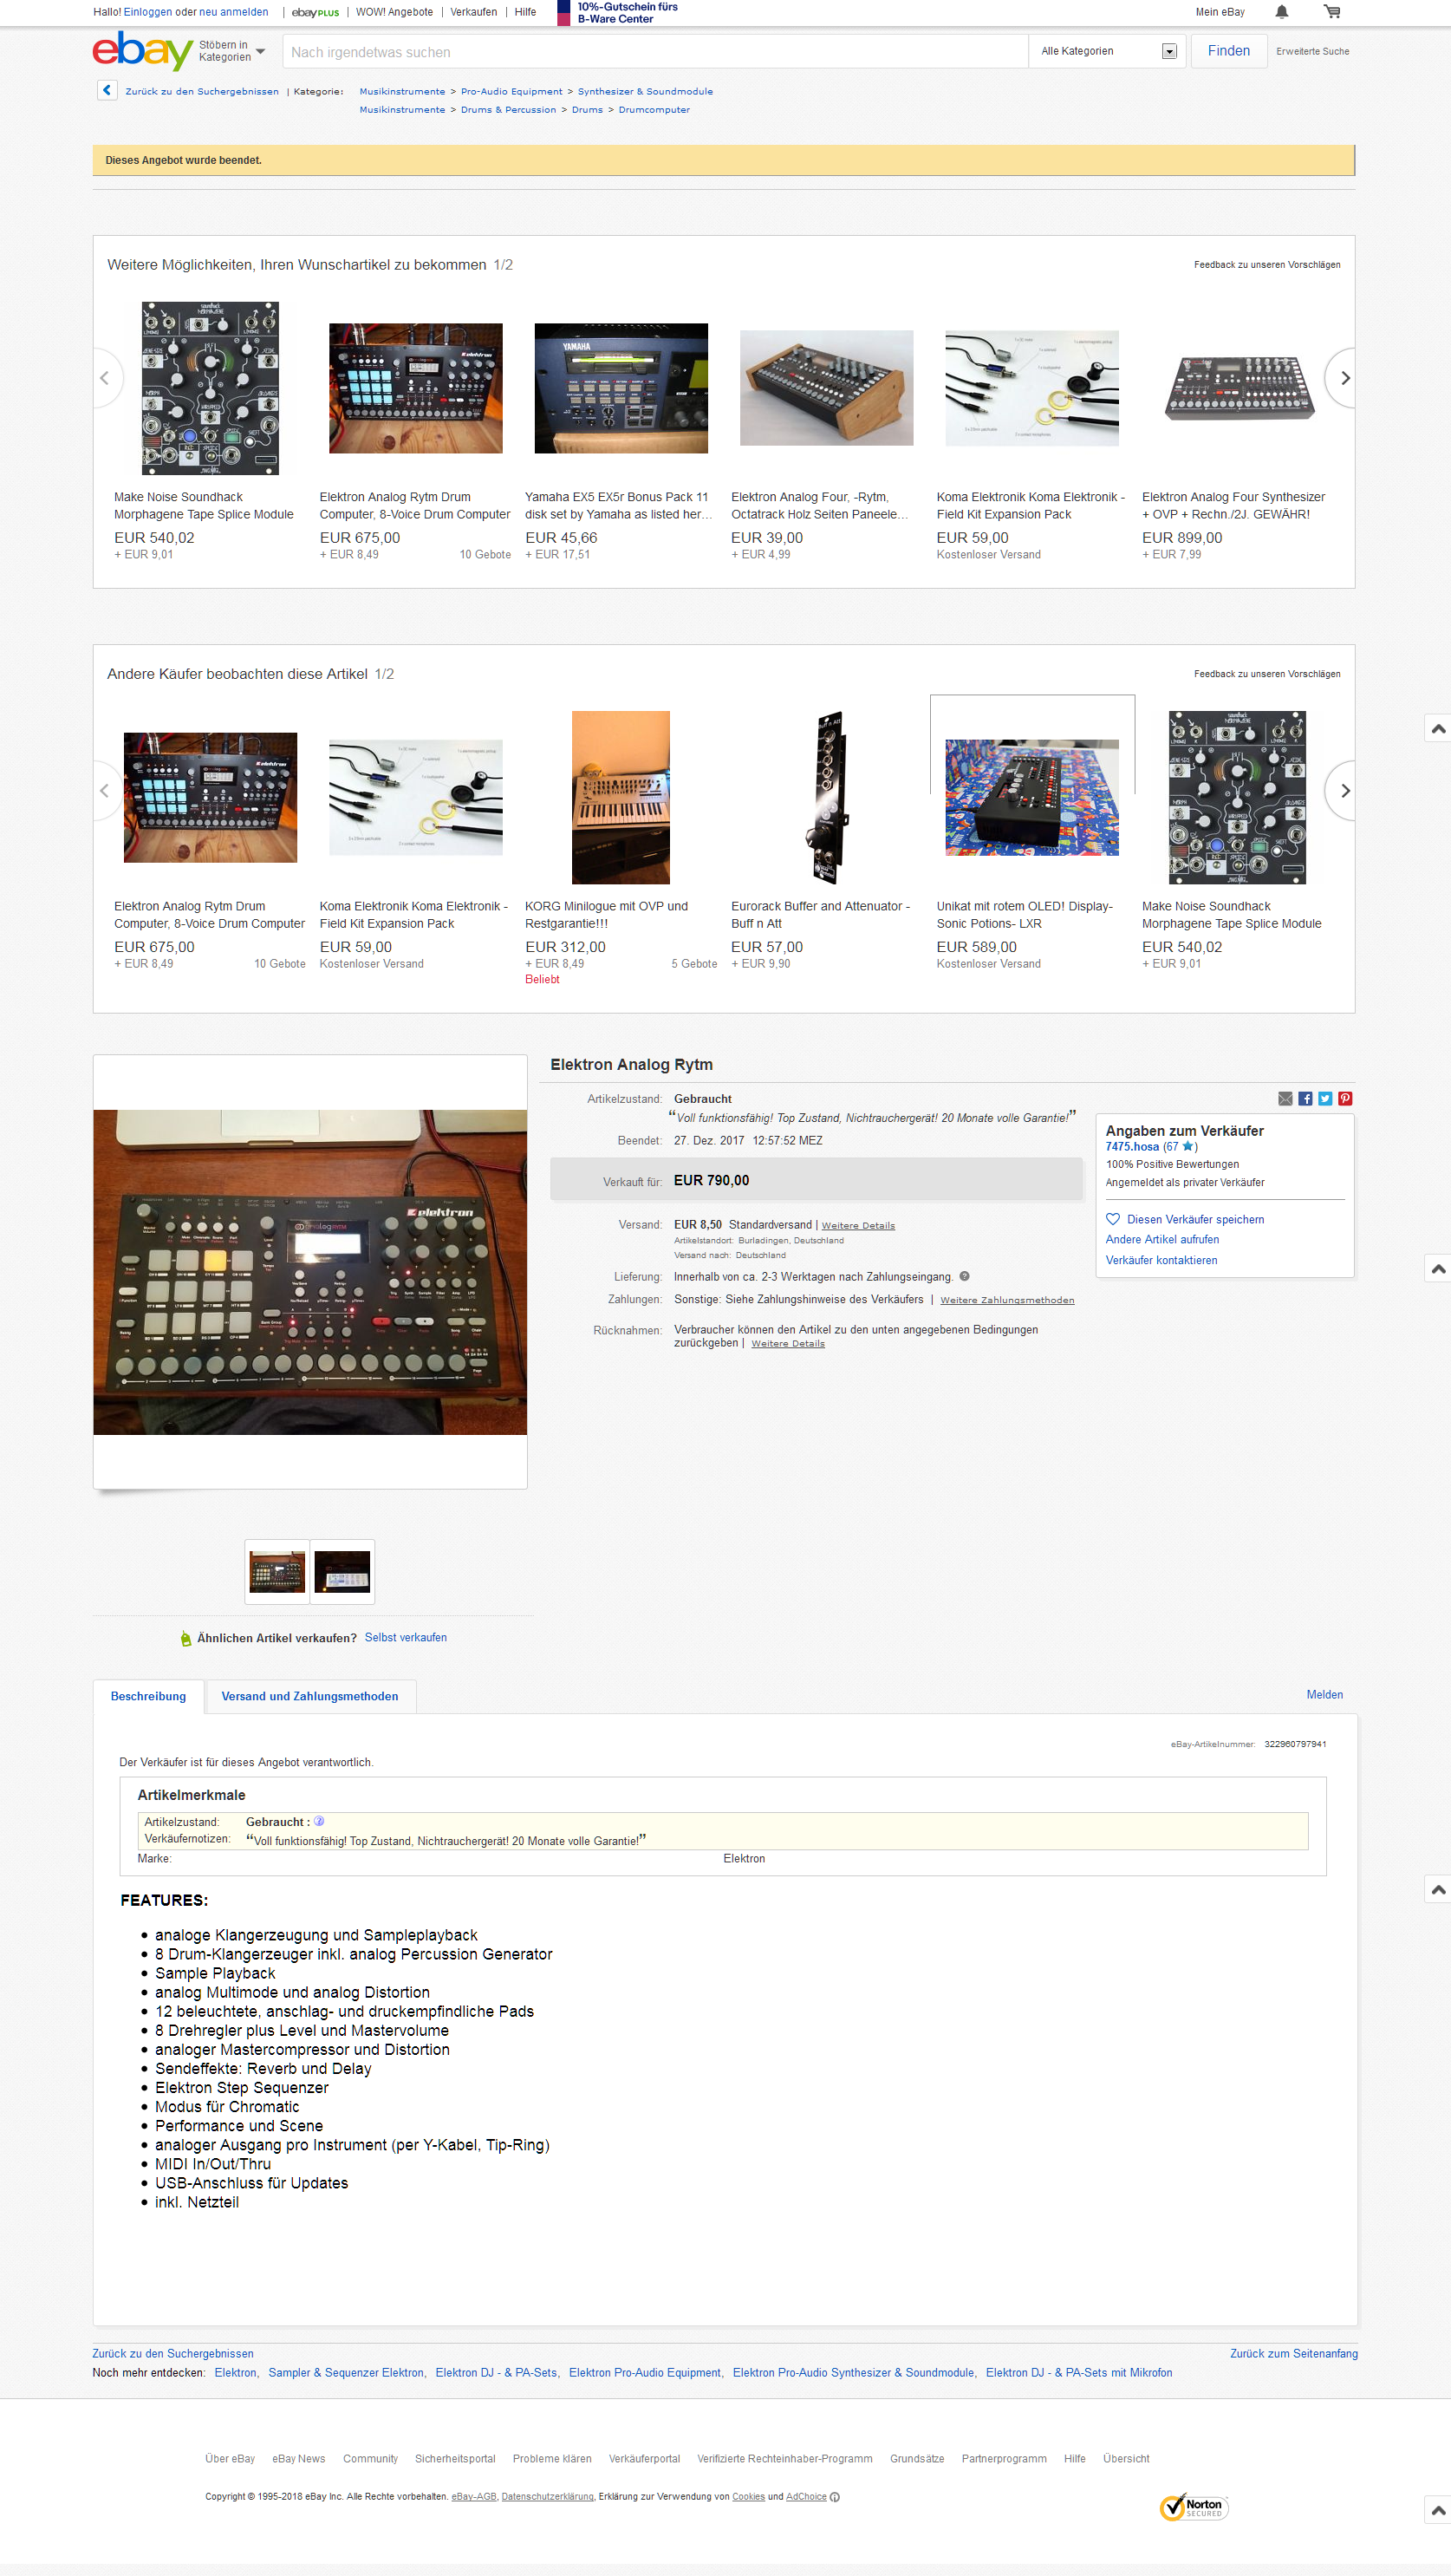Open WOW! Angebote in top menu

pyautogui.click(x=394, y=12)
